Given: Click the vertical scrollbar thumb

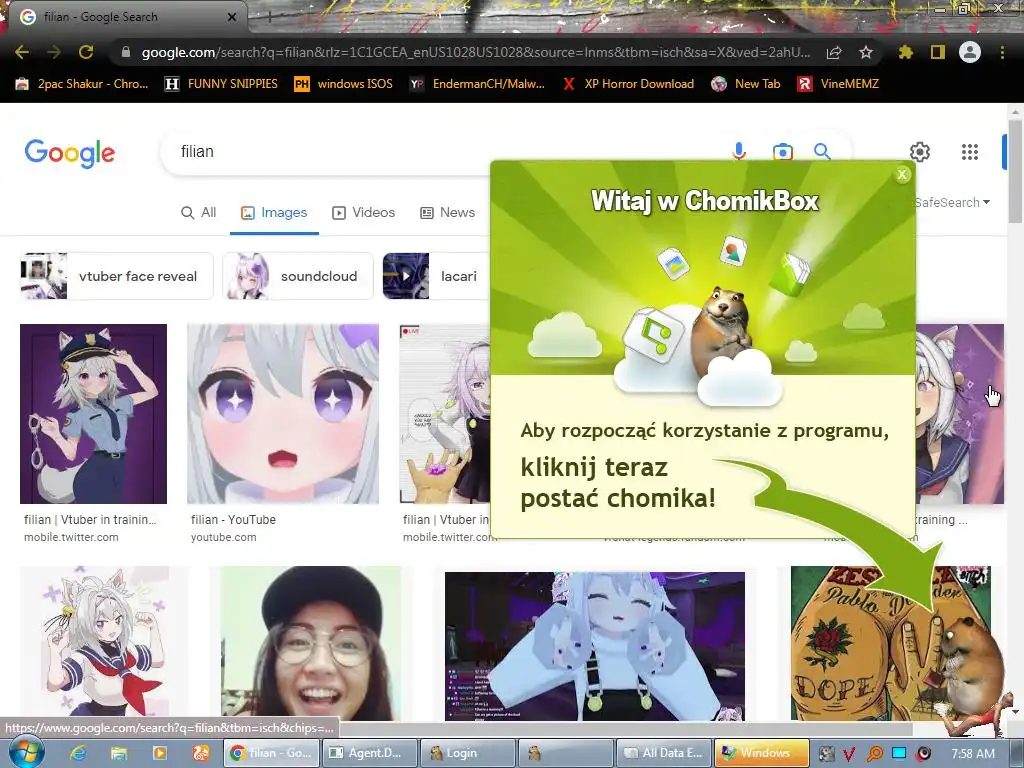Looking at the screenshot, I should 1015,171.
